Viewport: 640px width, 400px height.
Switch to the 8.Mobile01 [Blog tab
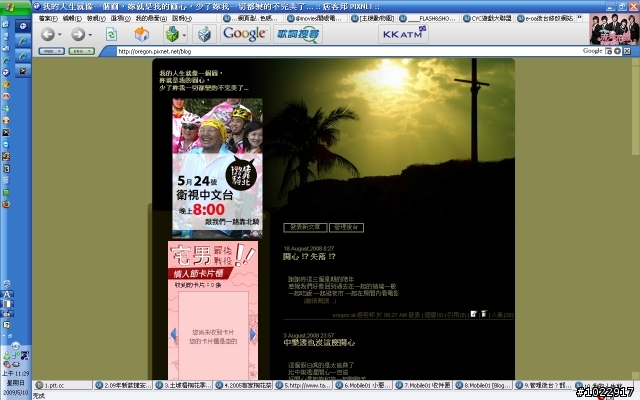coord(483,385)
